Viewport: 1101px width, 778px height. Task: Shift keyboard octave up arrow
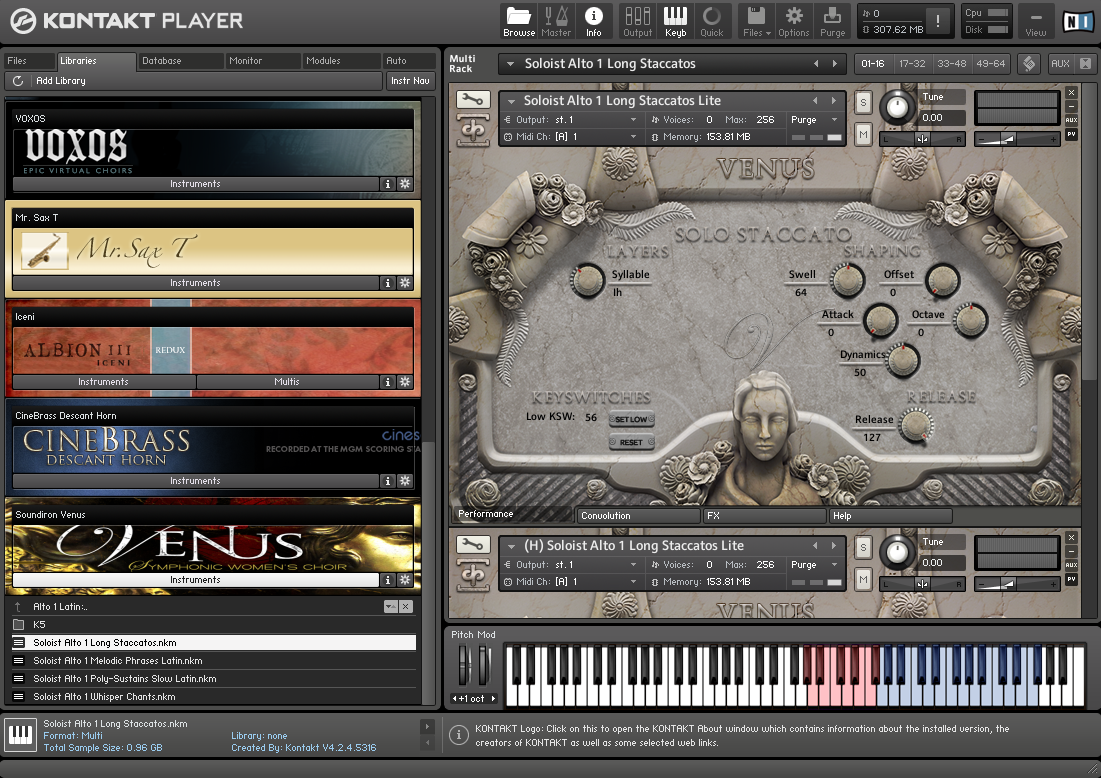tap(493, 699)
